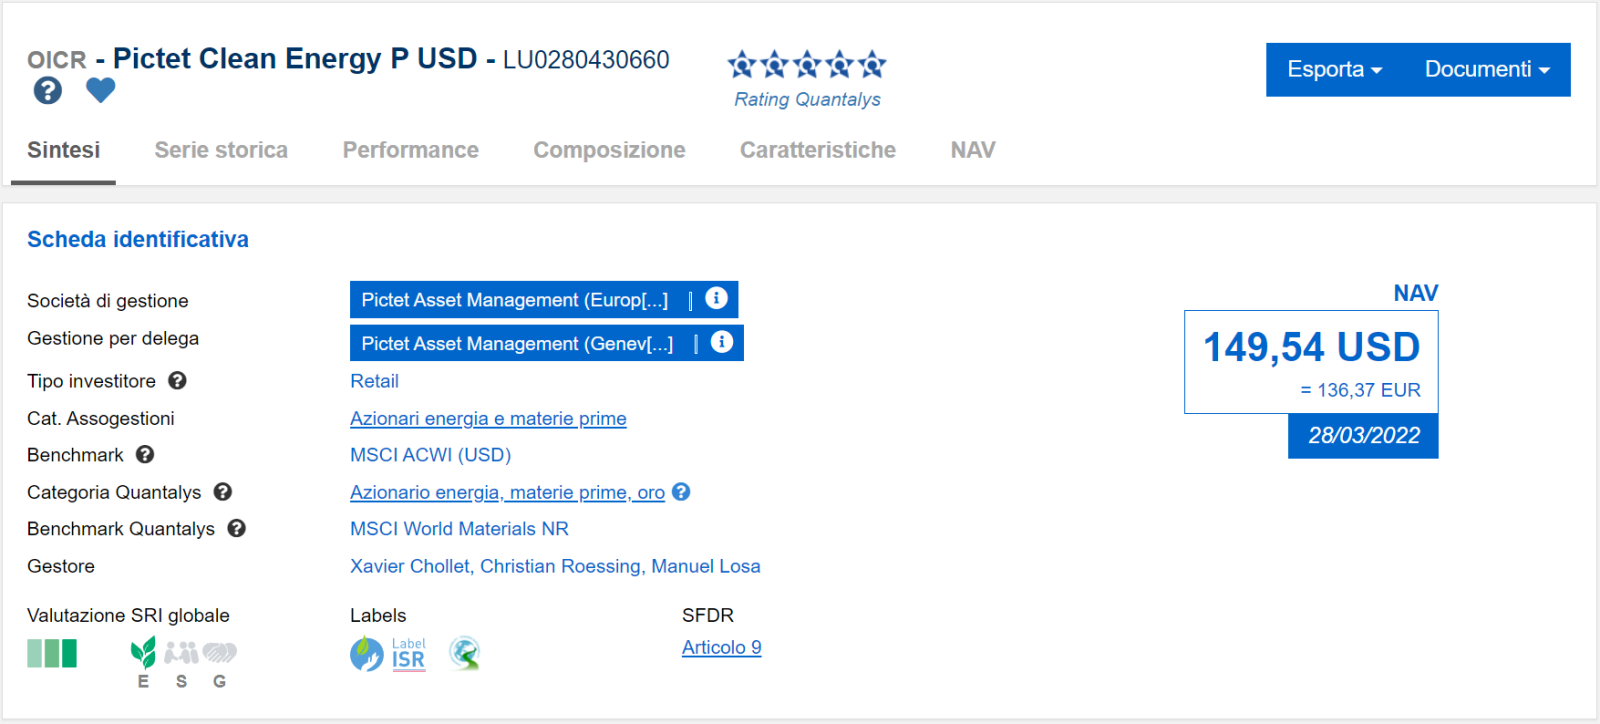The height and width of the screenshot is (724, 1600).
Task: Open the Articolo 9 SFDR link
Action: click(722, 648)
